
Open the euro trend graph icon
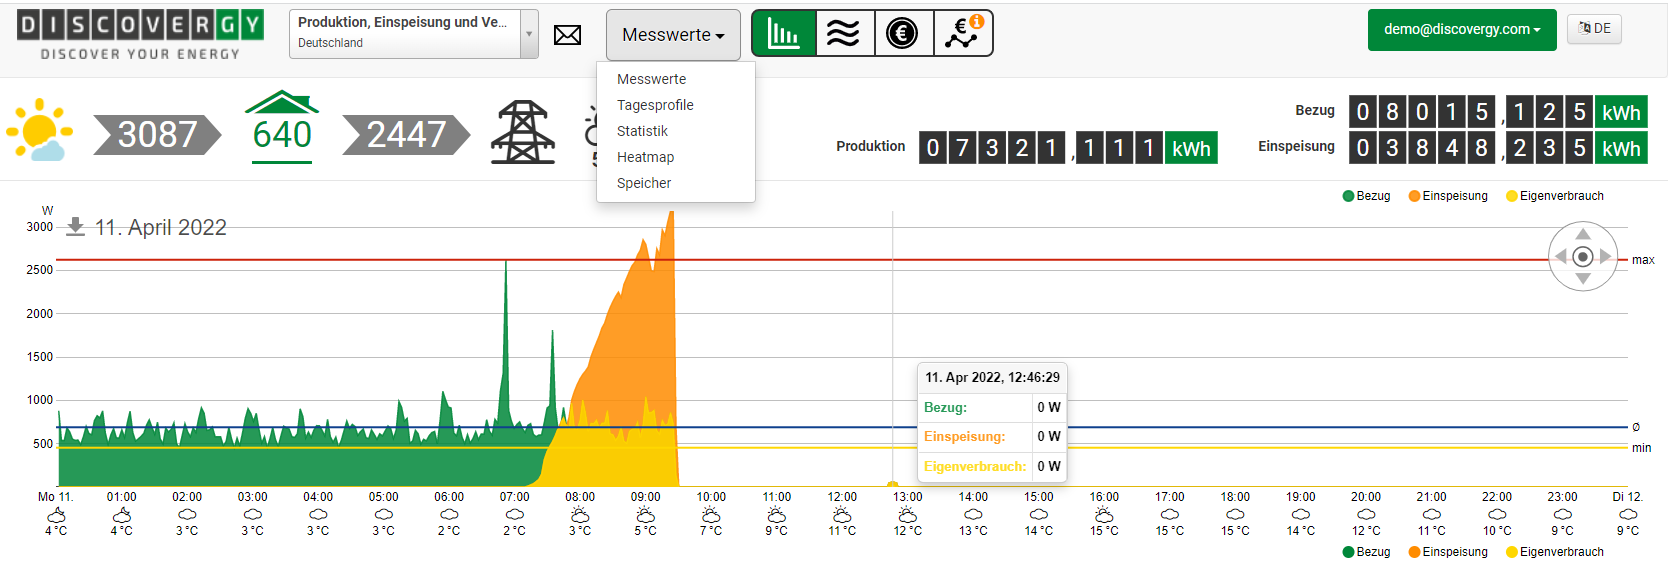(963, 34)
